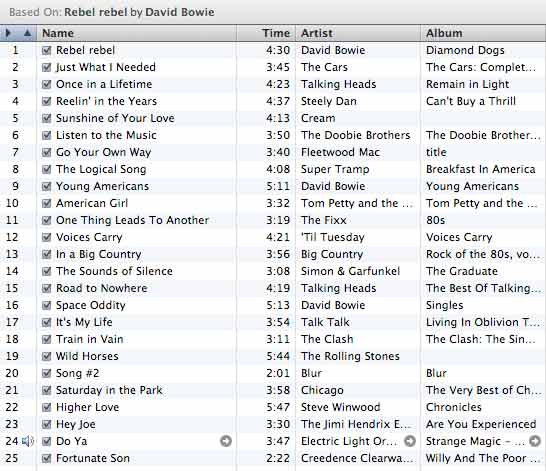Uncheck the Space Oddity checkbox

coord(46,305)
